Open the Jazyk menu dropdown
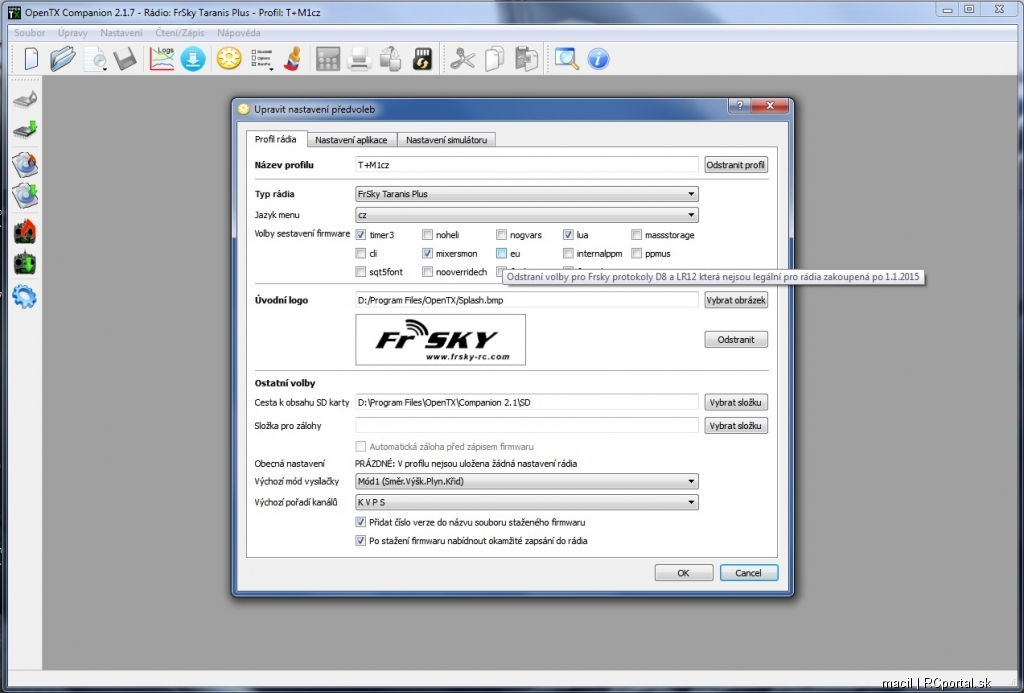The width and height of the screenshot is (1024, 693). coord(526,215)
